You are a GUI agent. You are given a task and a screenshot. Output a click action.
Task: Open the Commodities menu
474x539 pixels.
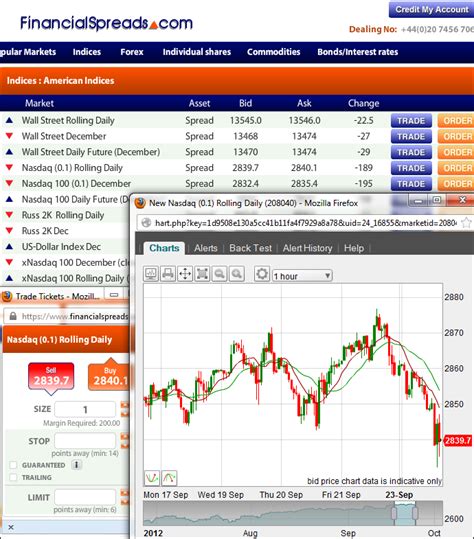(274, 52)
